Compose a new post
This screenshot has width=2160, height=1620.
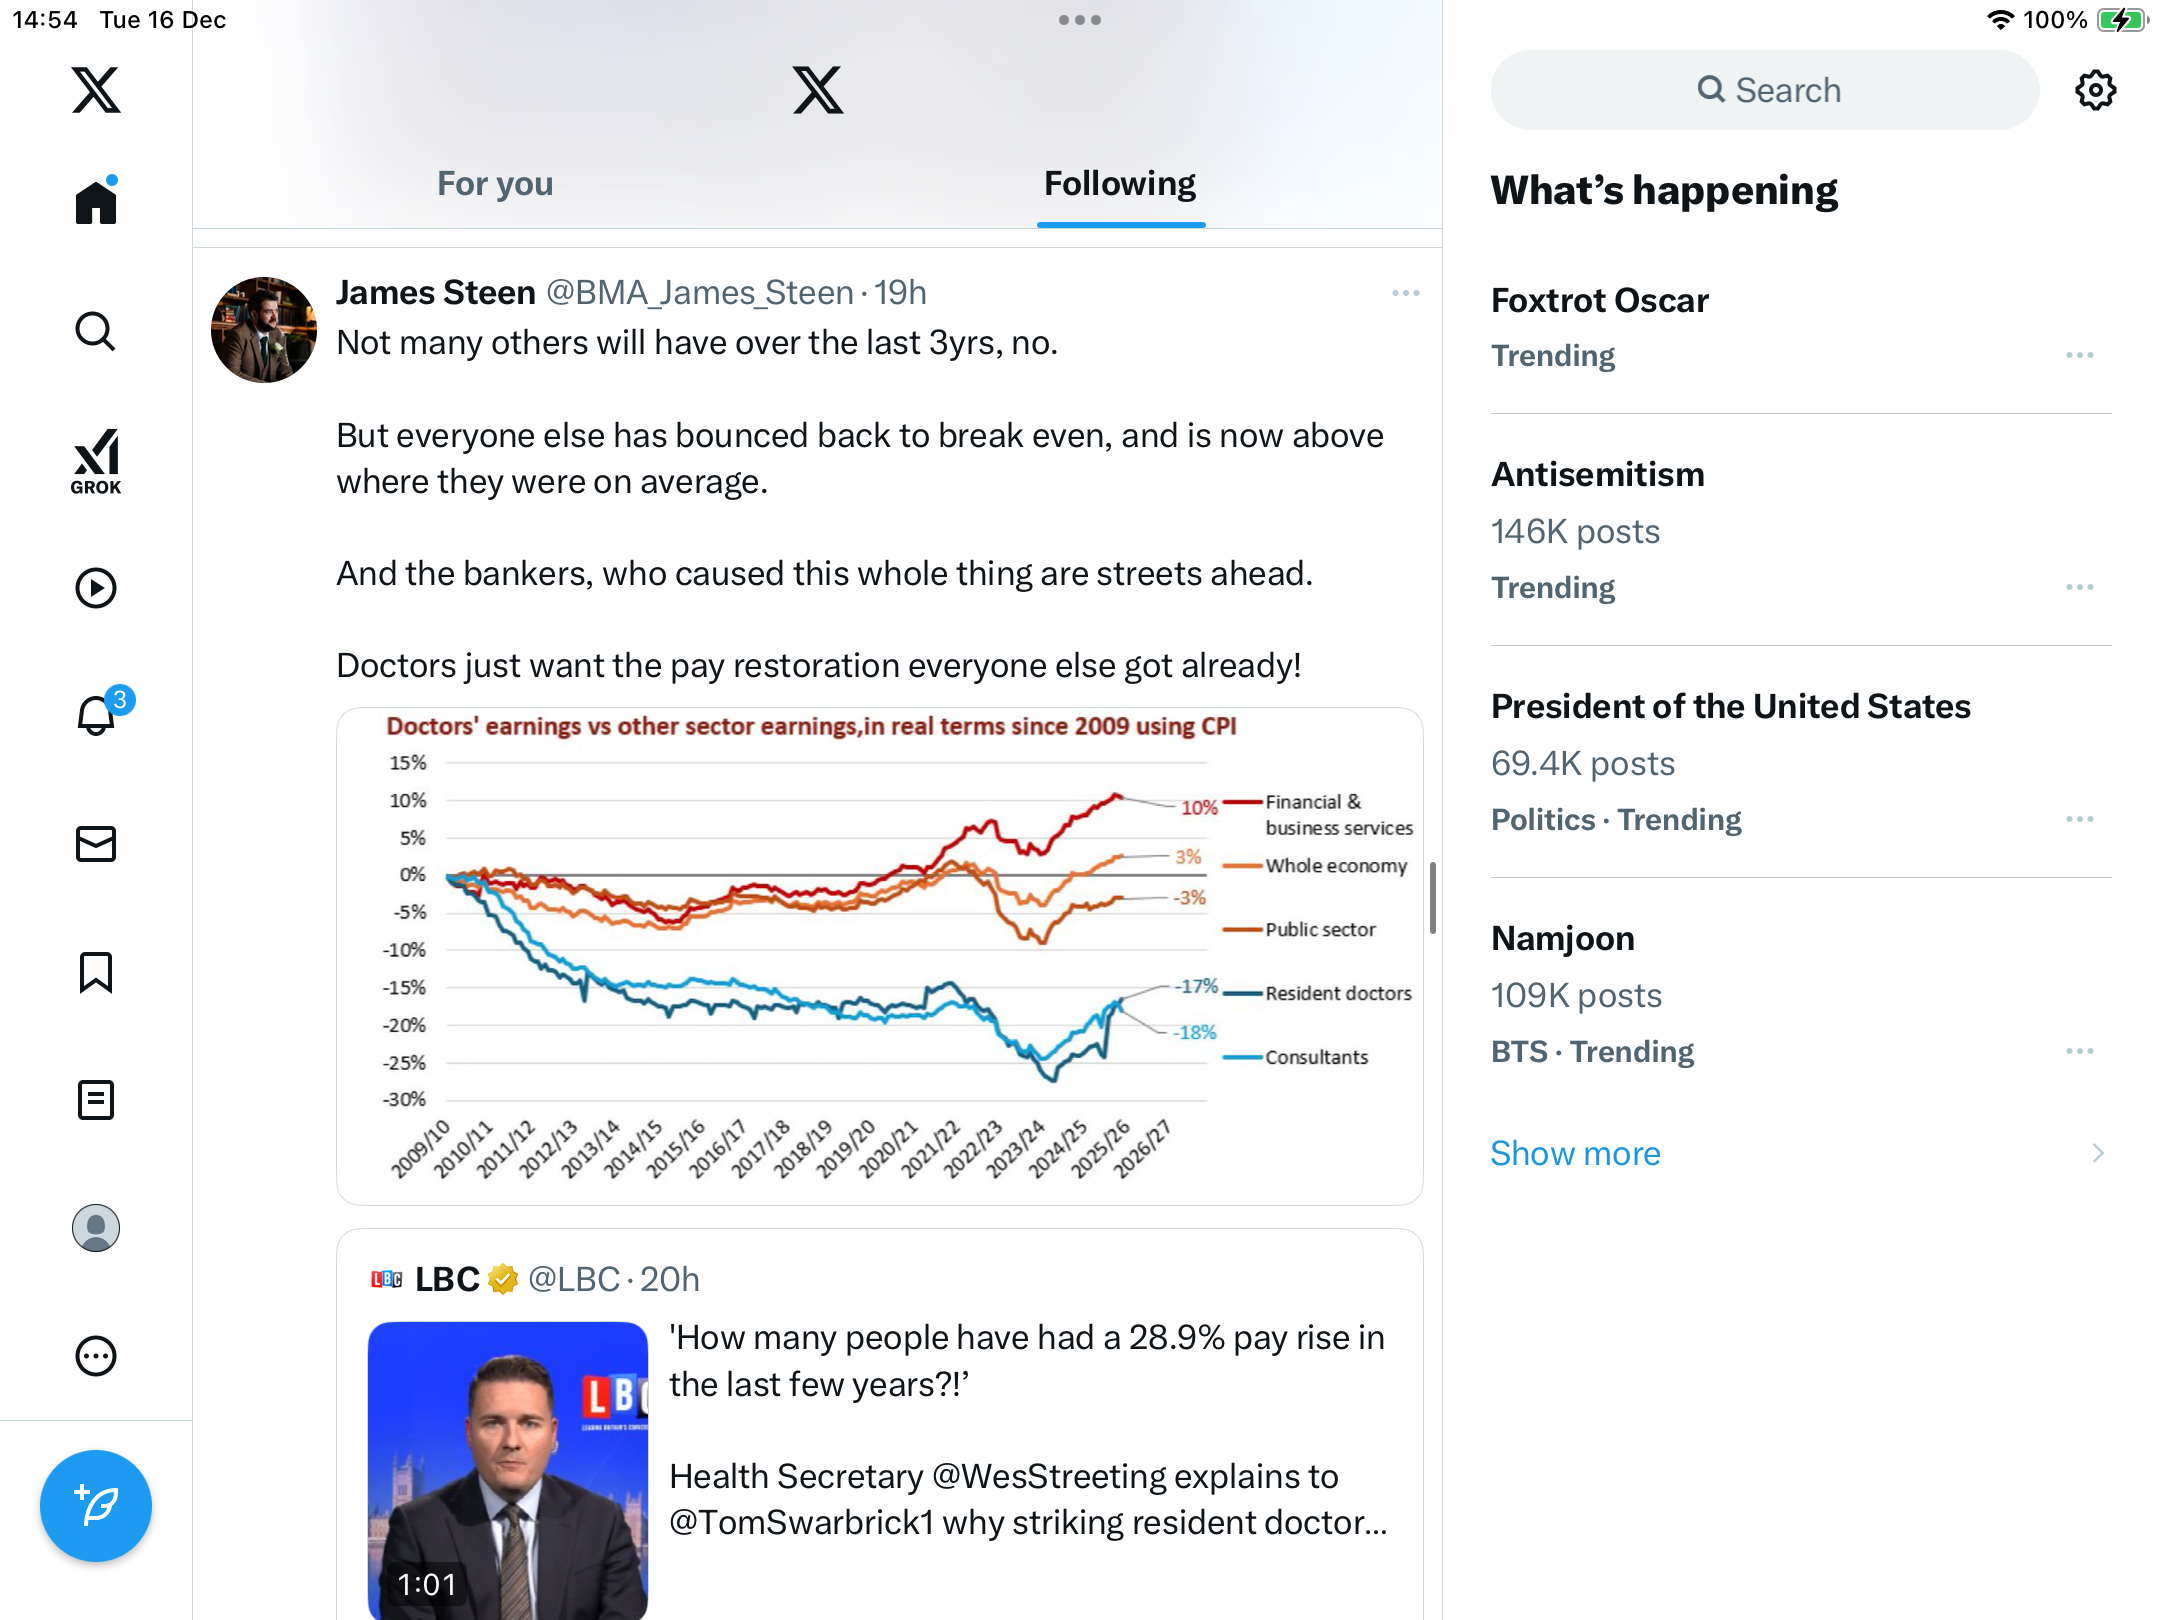click(96, 1505)
